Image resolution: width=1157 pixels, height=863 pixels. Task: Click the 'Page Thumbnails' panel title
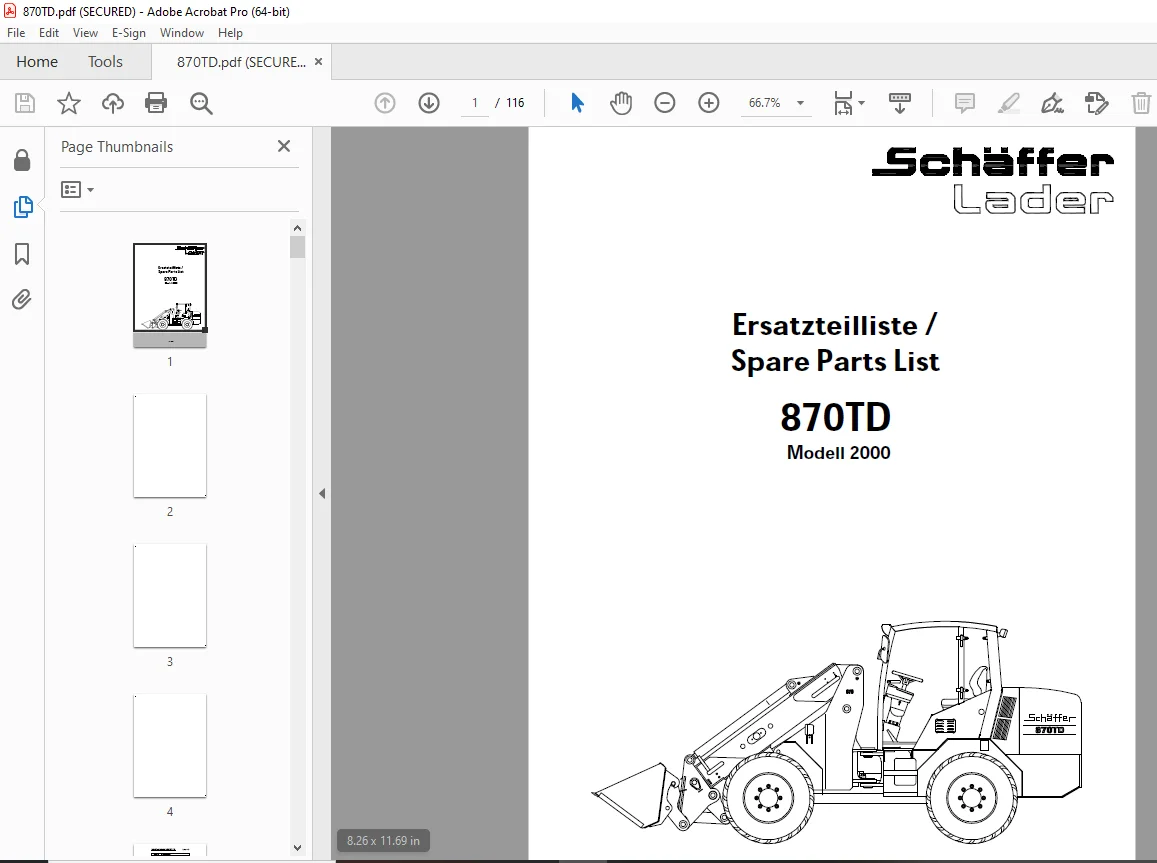[117, 147]
